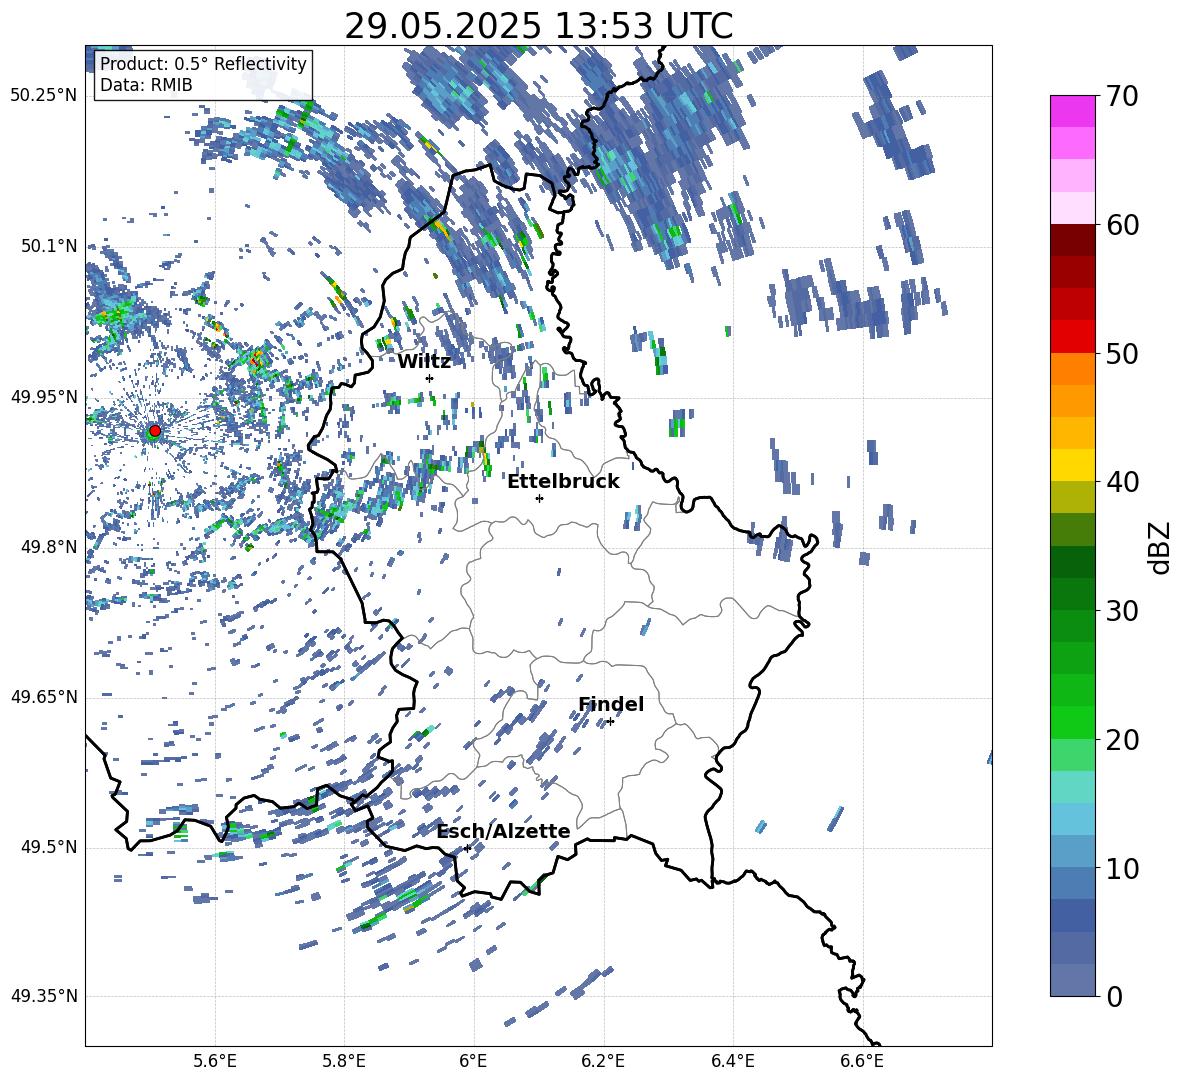Screen dimensions: 1184x1081
Task: Click the 50.25°N latitude label
Action: 44,96
